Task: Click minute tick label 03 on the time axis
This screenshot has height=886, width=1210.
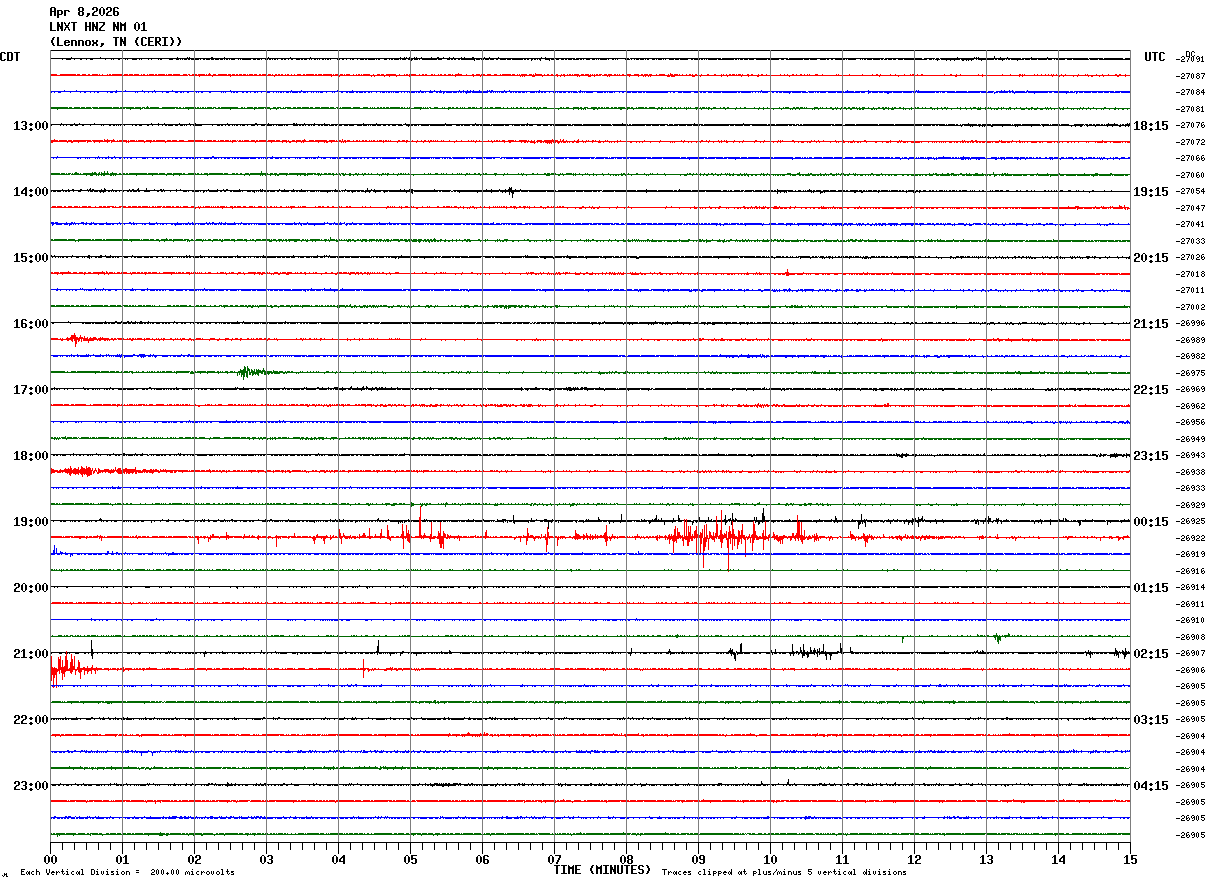Action: tap(266, 859)
